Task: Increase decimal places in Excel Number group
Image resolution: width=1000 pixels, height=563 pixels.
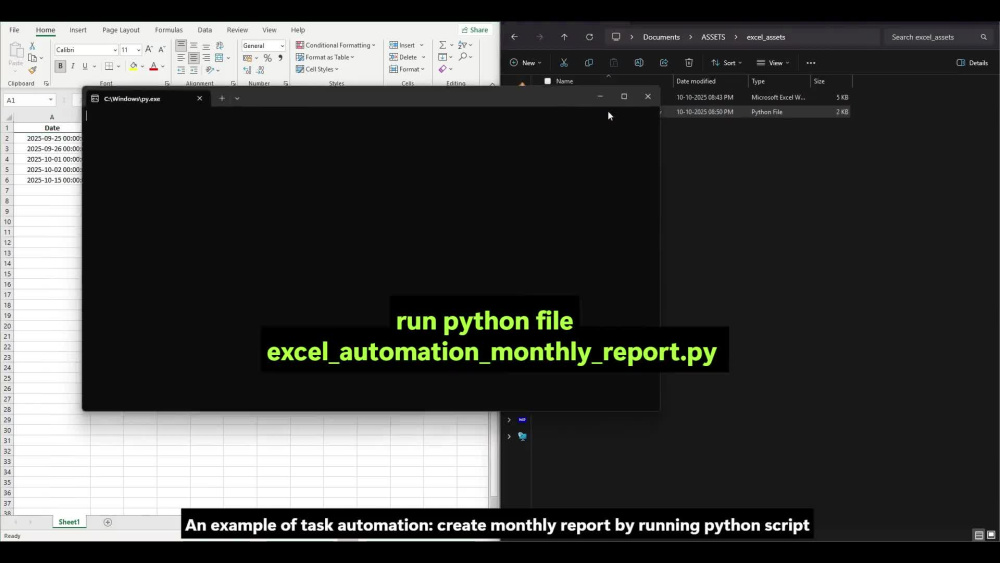Action: point(247,70)
